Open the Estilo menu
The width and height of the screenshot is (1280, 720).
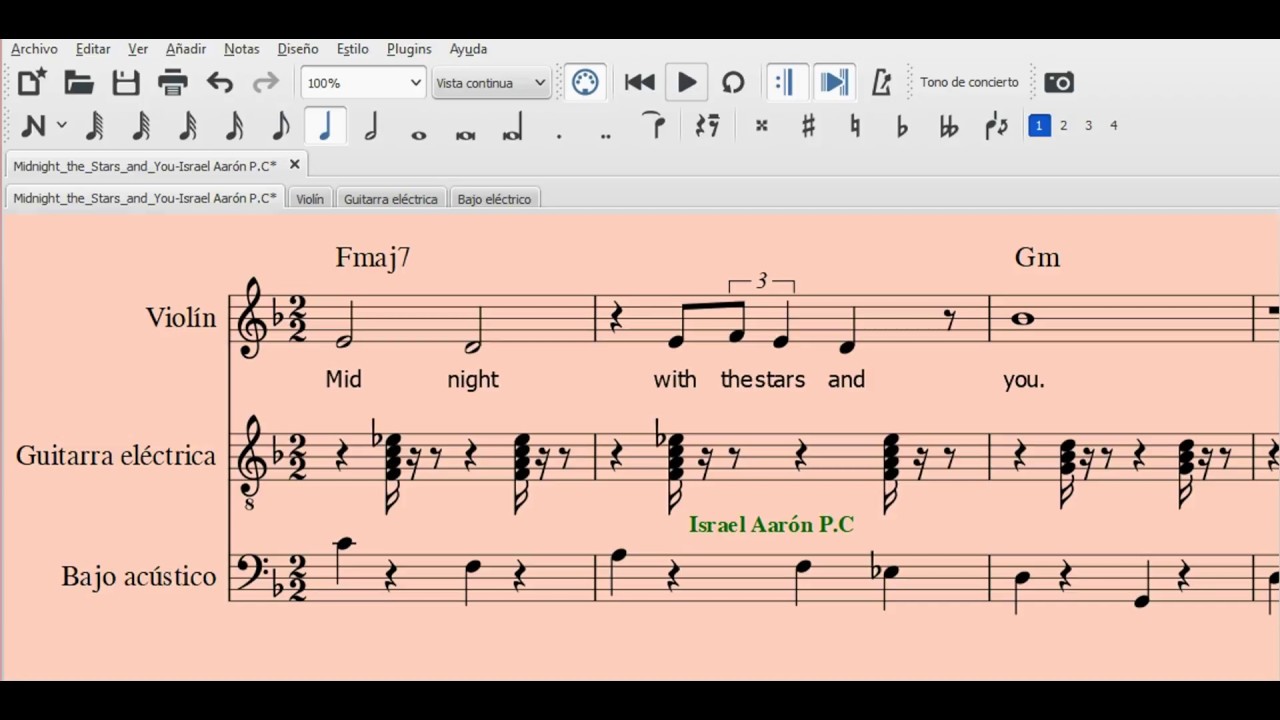(353, 49)
